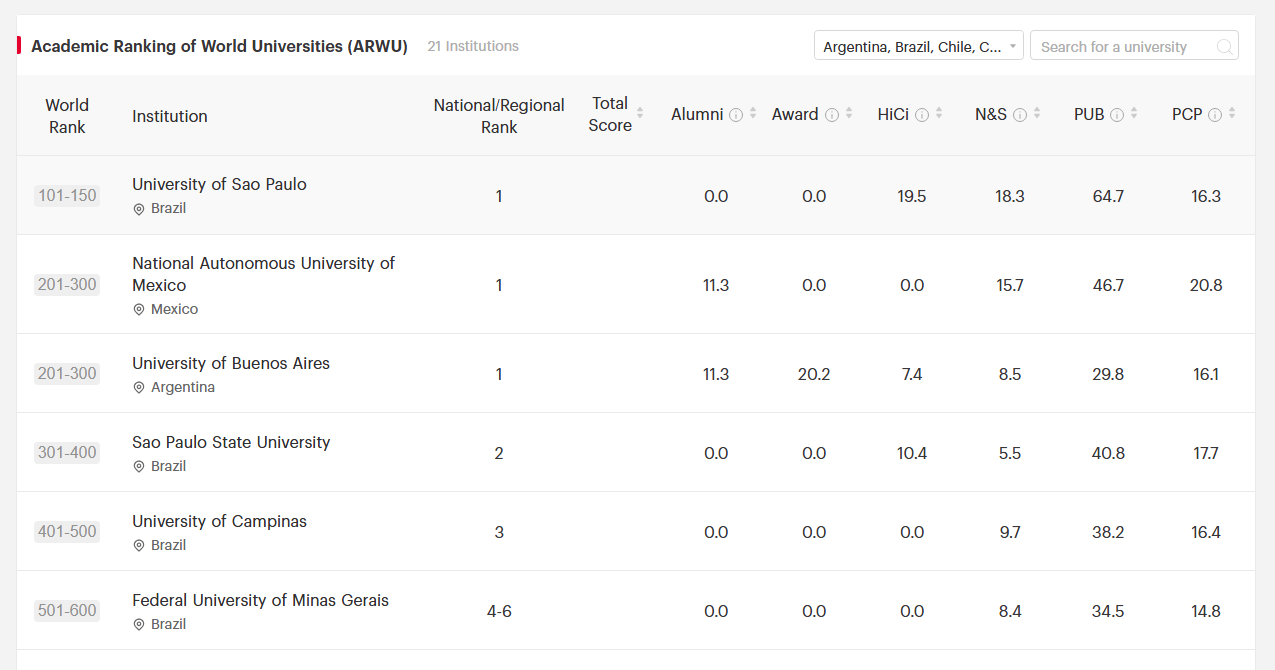Screen dimensions: 1275x670
Task: Select the 46.7 PUB score cell
Action: click(1108, 285)
